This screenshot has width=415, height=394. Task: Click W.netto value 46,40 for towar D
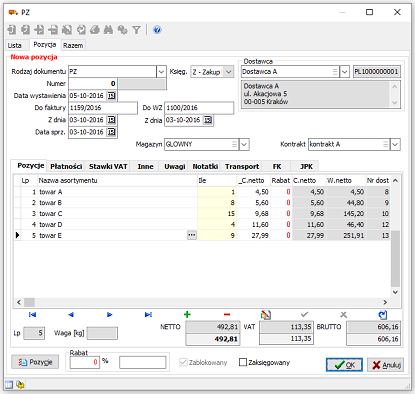(346, 224)
